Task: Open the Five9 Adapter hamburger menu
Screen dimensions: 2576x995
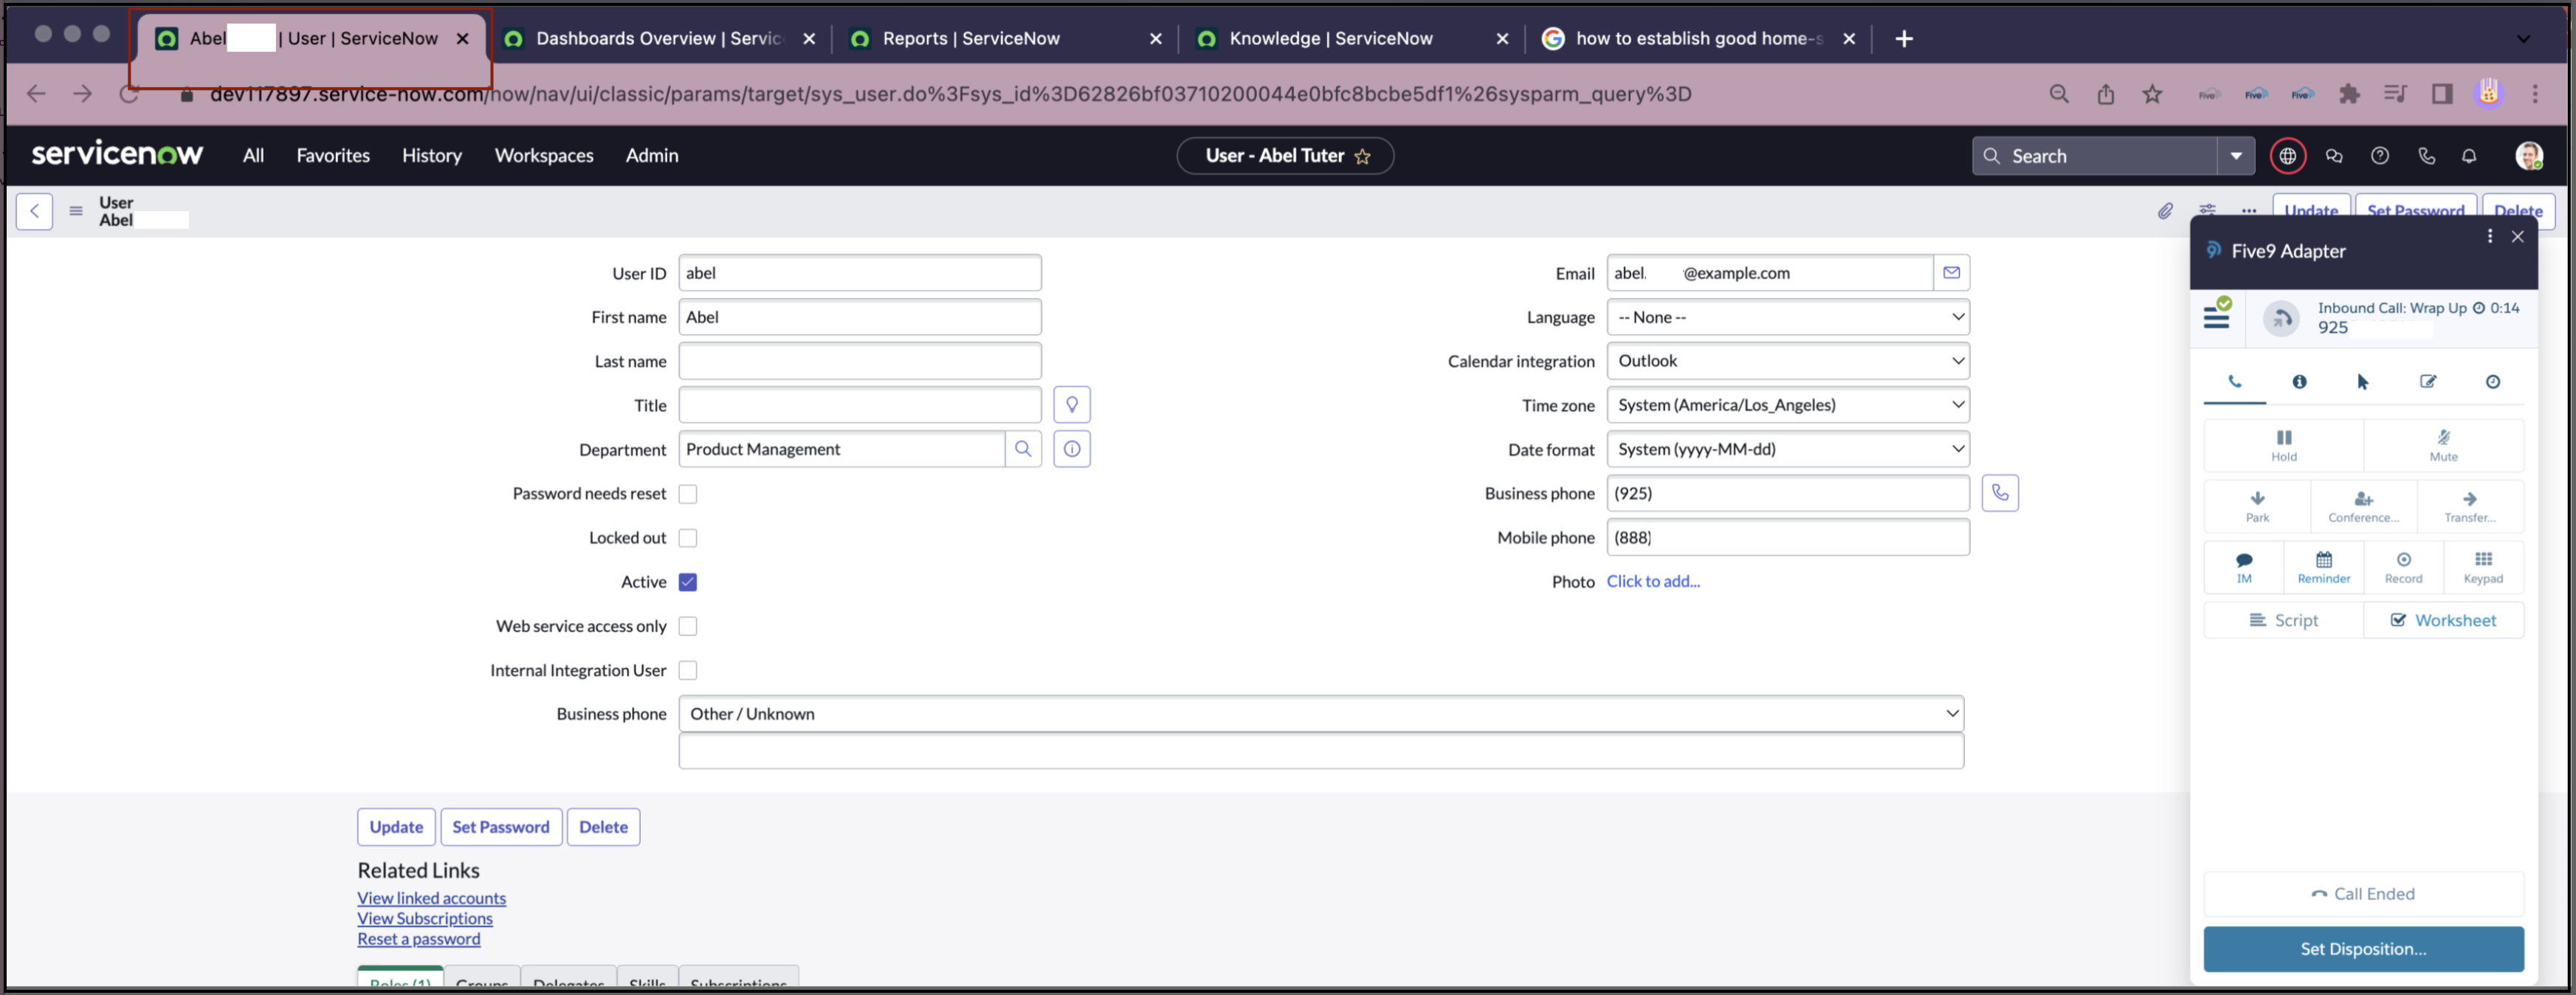Action: pyautogui.click(x=2216, y=318)
